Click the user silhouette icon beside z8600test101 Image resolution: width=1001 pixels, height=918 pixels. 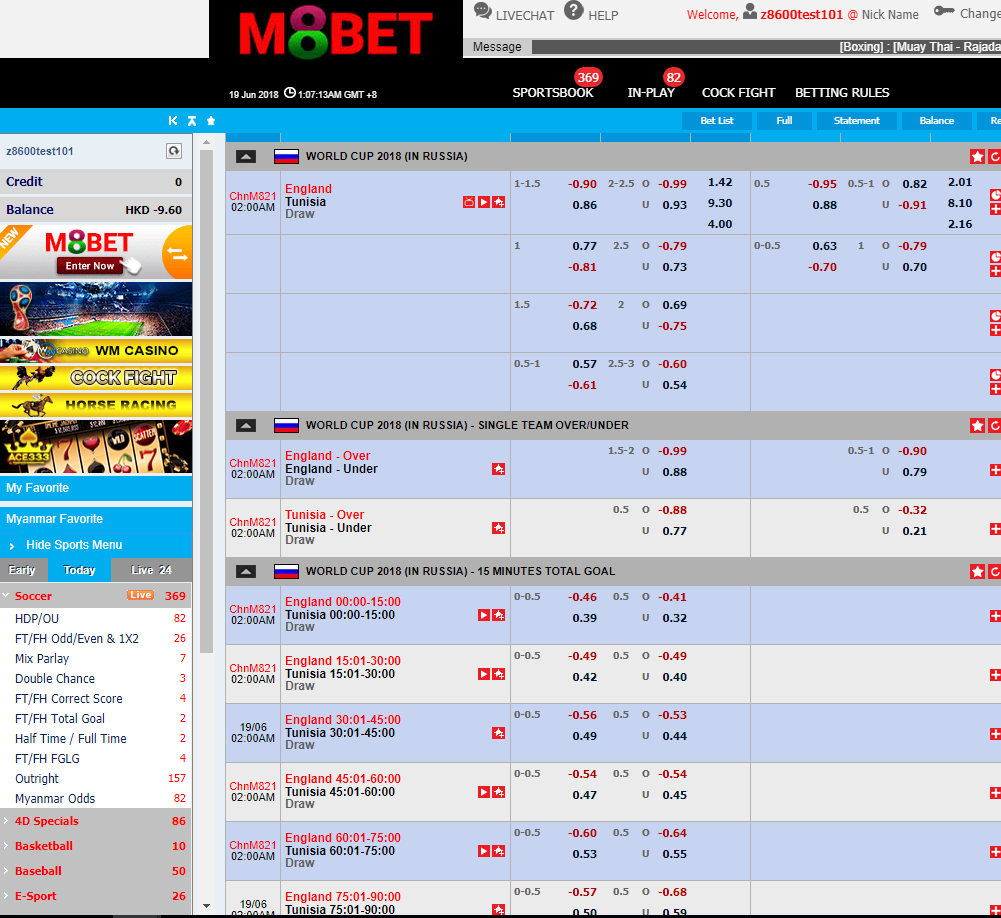pyautogui.click(x=750, y=11)
